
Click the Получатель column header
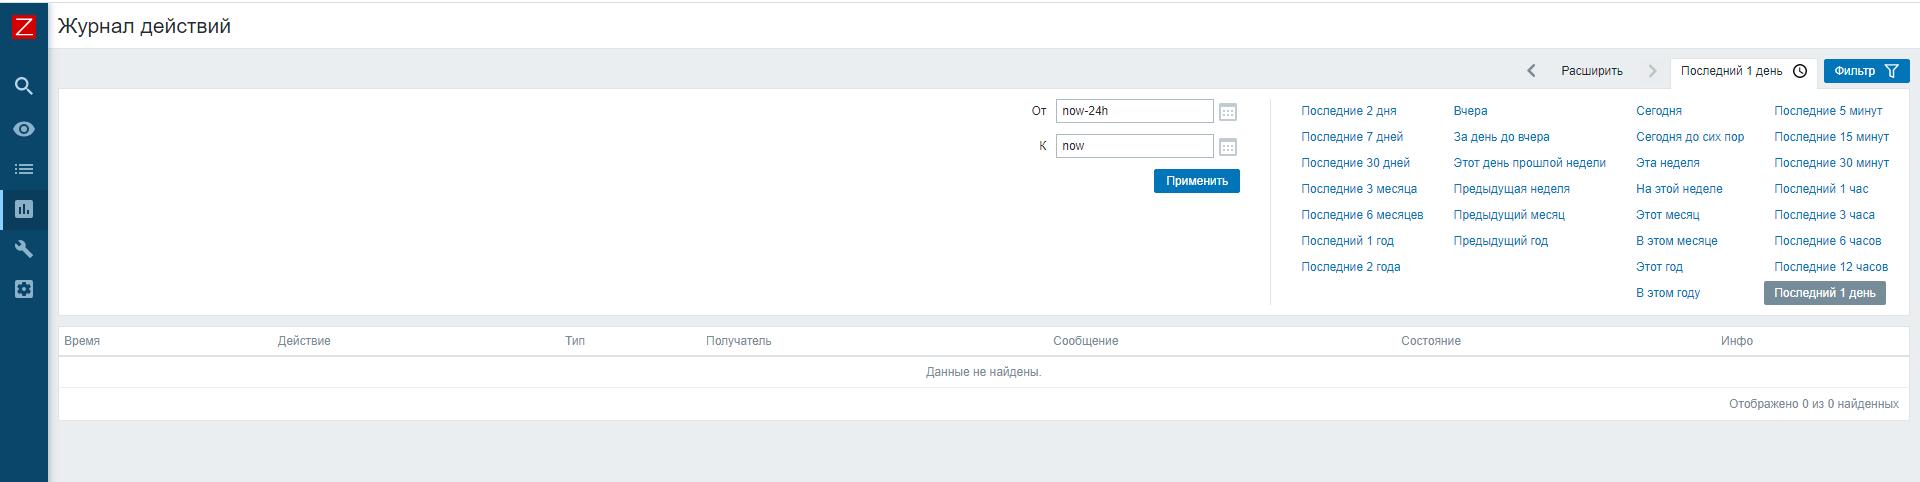tap(738, 341)
